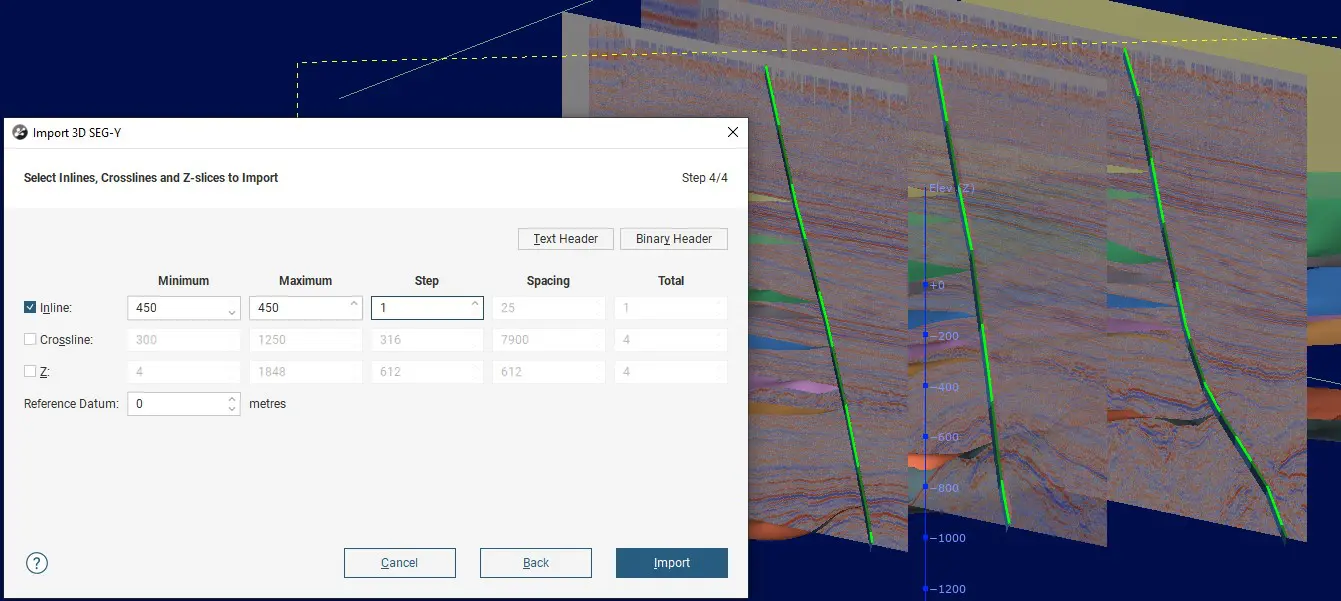Increase the Reference Datum with up arrow
Viewport: 1341px width, 601px height.
pyautogui.click(x=232, y=399)
